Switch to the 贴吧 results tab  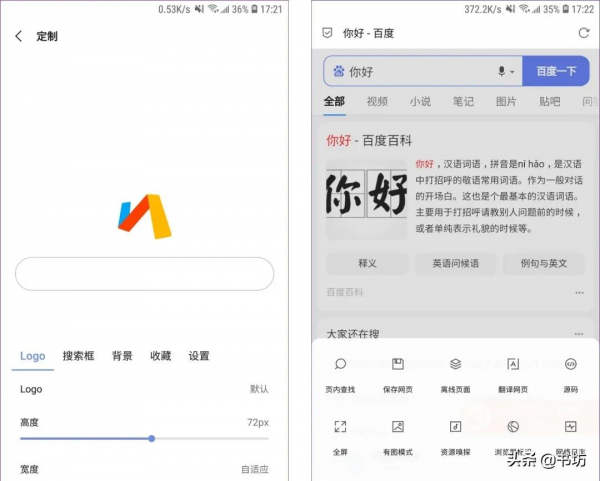549,101
